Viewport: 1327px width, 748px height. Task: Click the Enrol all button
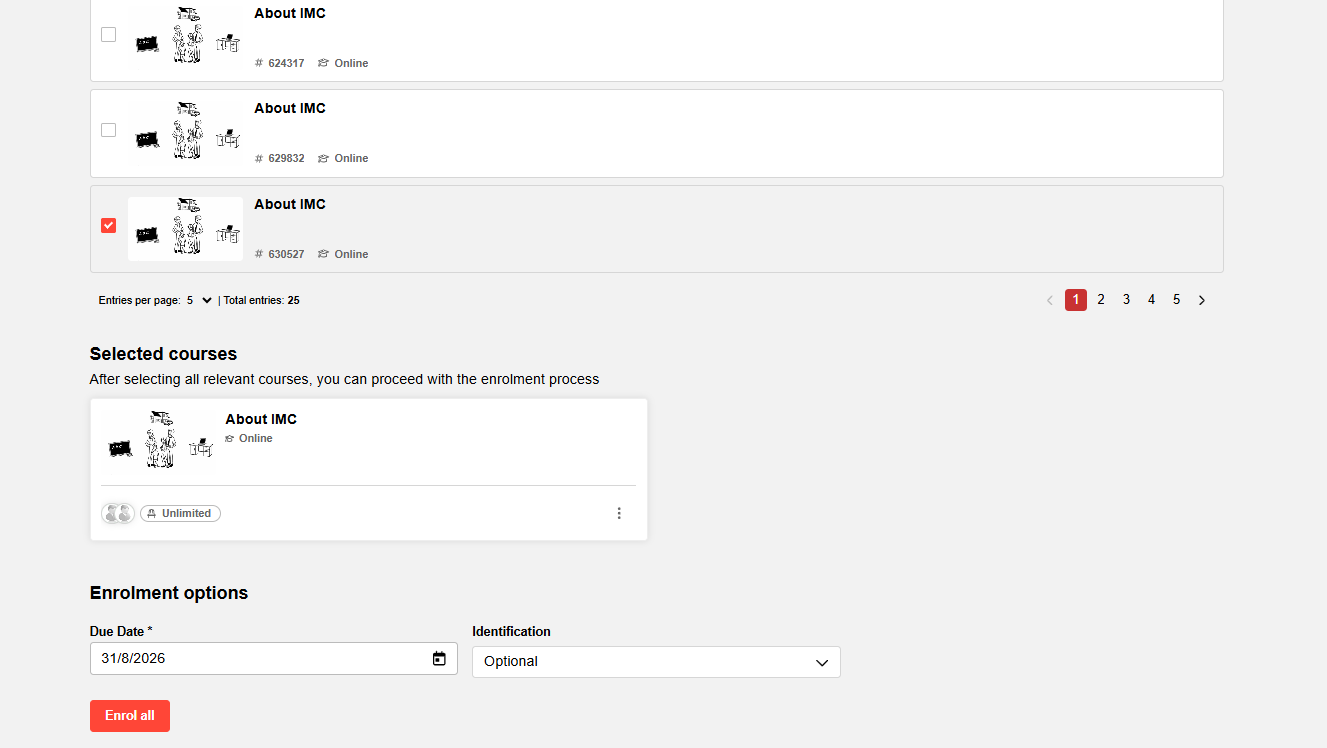tap(130, 716)
